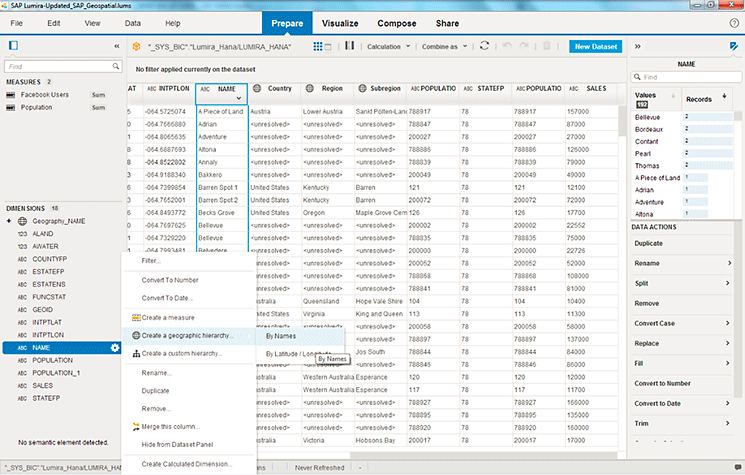Screen dimensions: 745x475
Task: Click the Sum aggregation for Facebook Users
Action: (x=98, y=95)
